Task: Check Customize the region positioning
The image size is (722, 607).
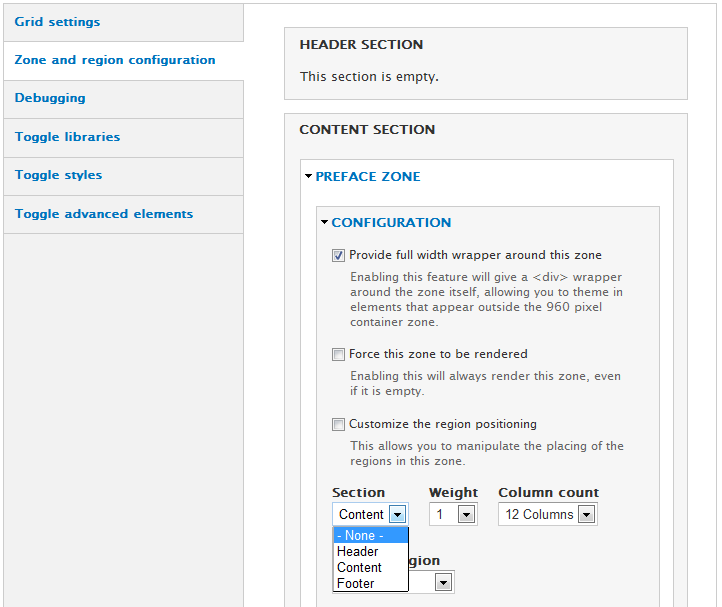Action: coord(338,424)
